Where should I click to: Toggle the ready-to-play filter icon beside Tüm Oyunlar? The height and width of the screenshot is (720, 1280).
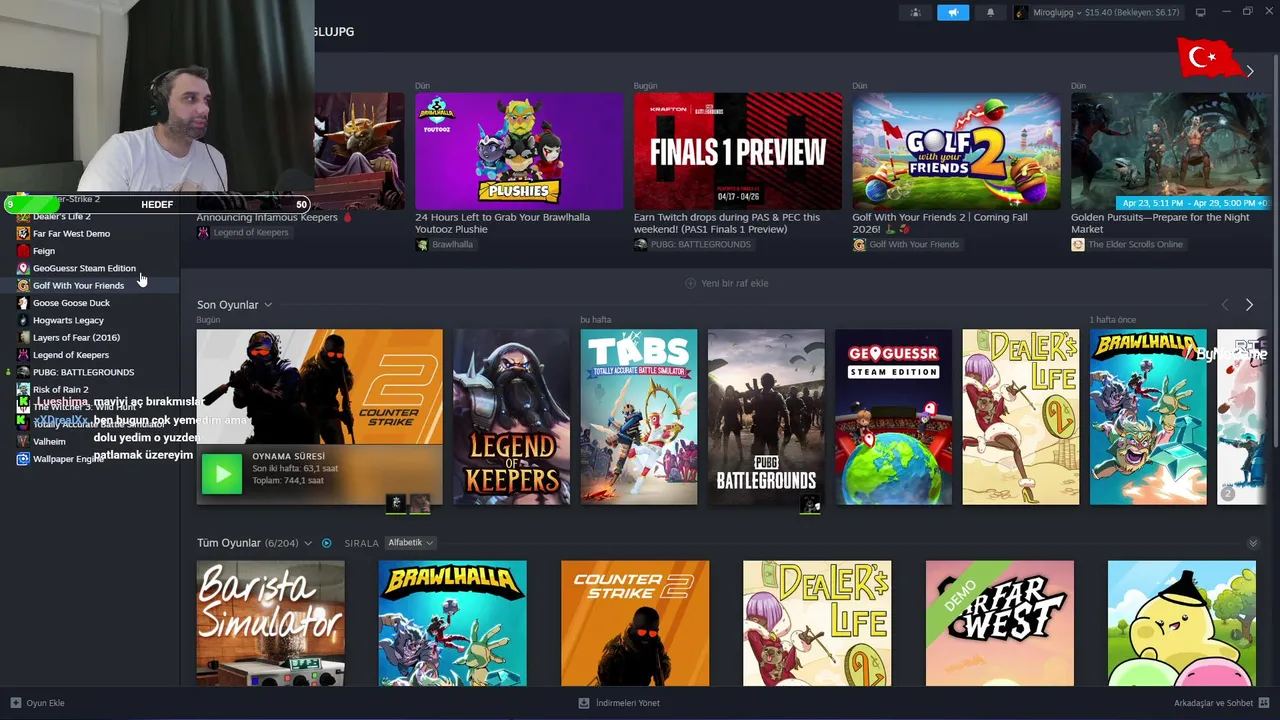click(x=326, y=543)
